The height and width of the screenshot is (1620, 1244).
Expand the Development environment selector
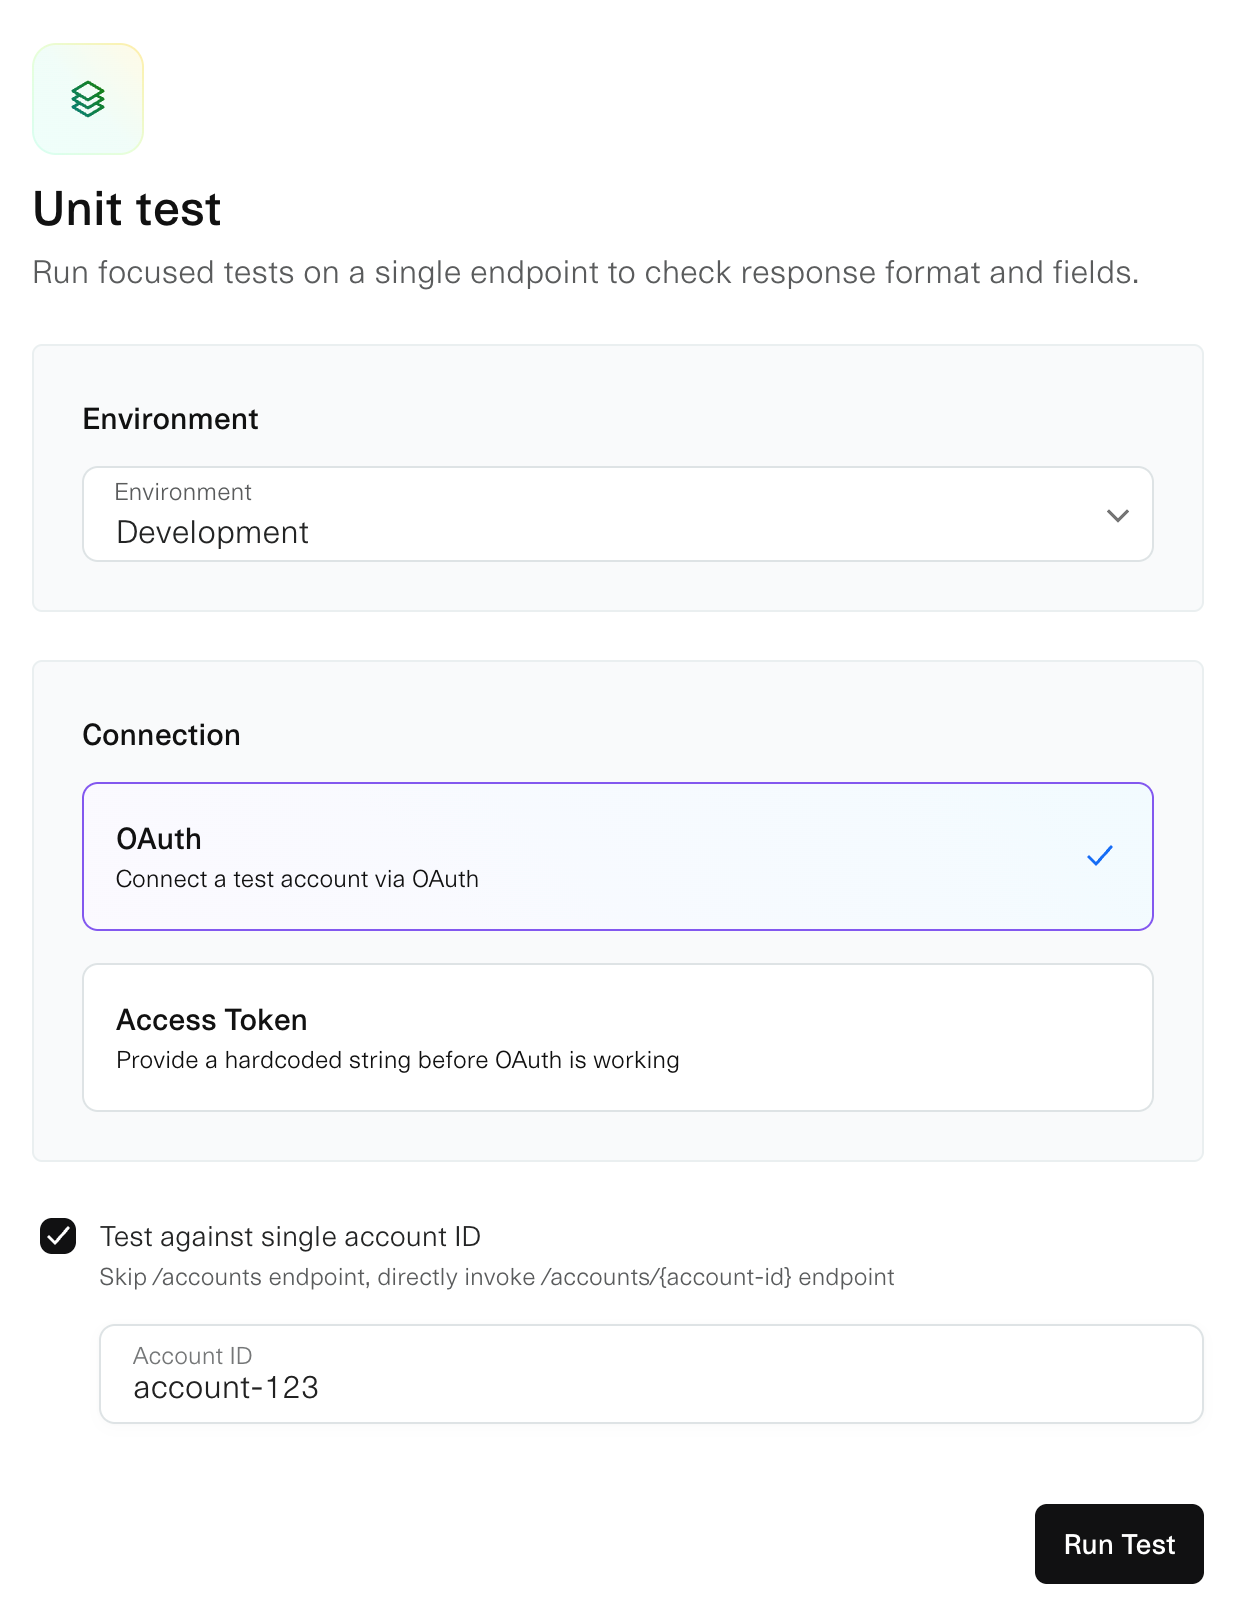tap(617, 514)
